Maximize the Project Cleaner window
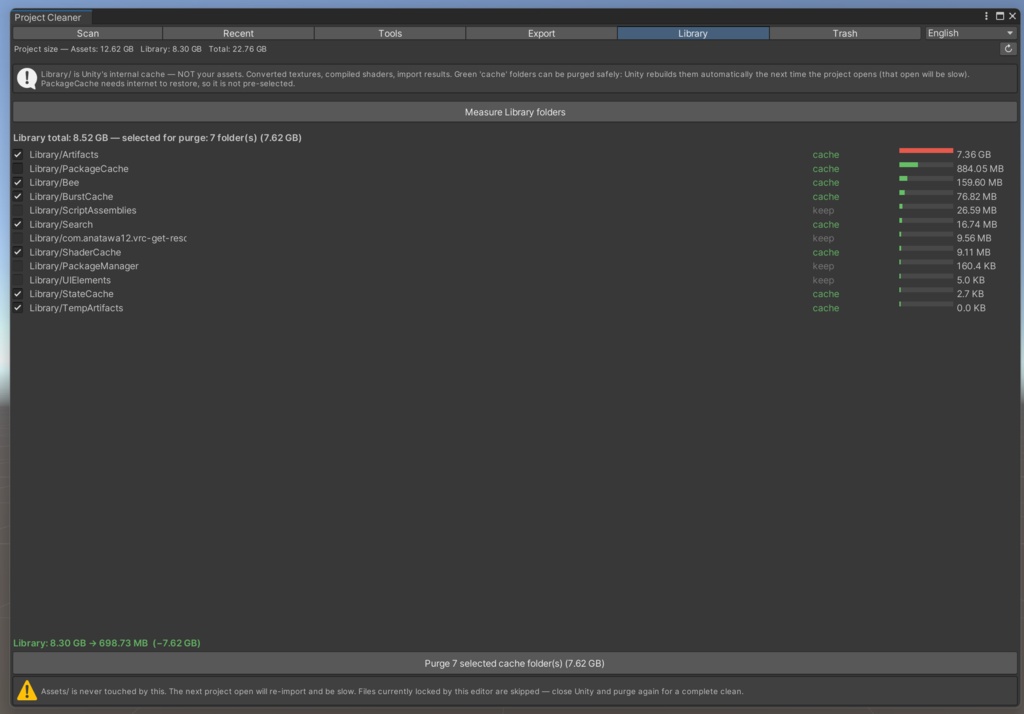1024x714 pixels. [1000, 16]
